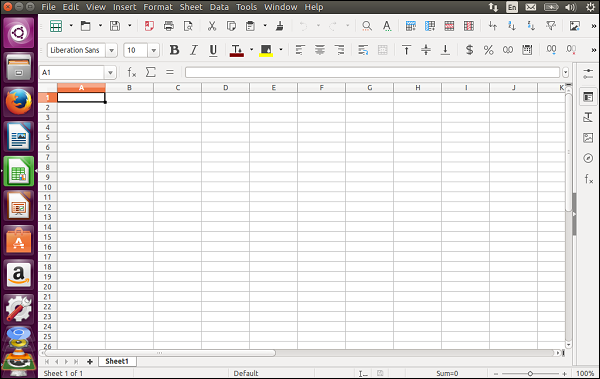Open Function Wizard beside Name Box
The width and height of the screenshot is (600, 379).
tap(132, 72)
